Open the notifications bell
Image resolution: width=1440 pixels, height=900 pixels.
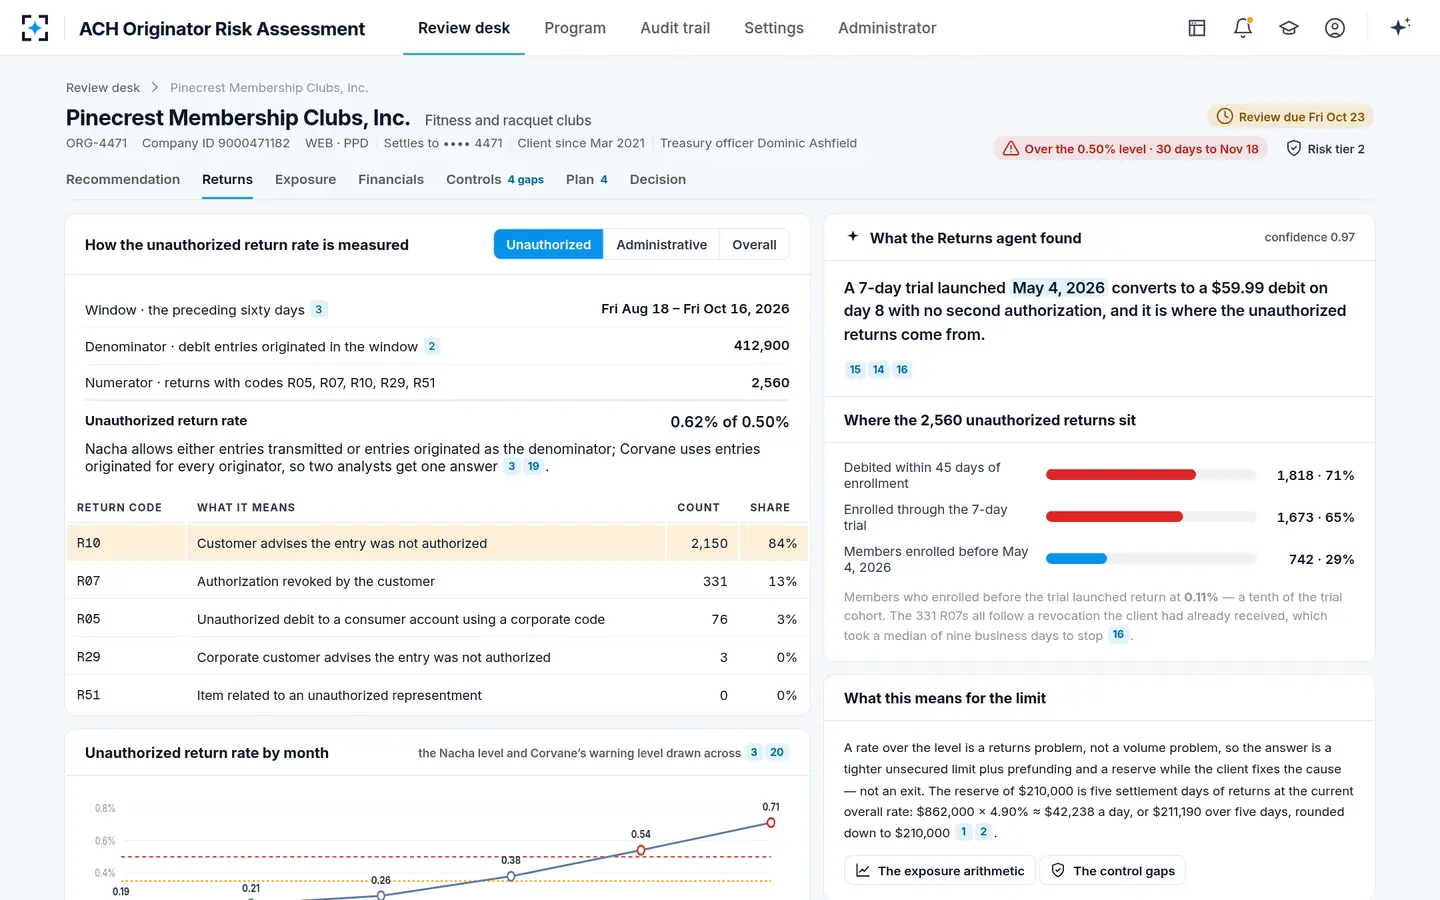click(1243, 28)
